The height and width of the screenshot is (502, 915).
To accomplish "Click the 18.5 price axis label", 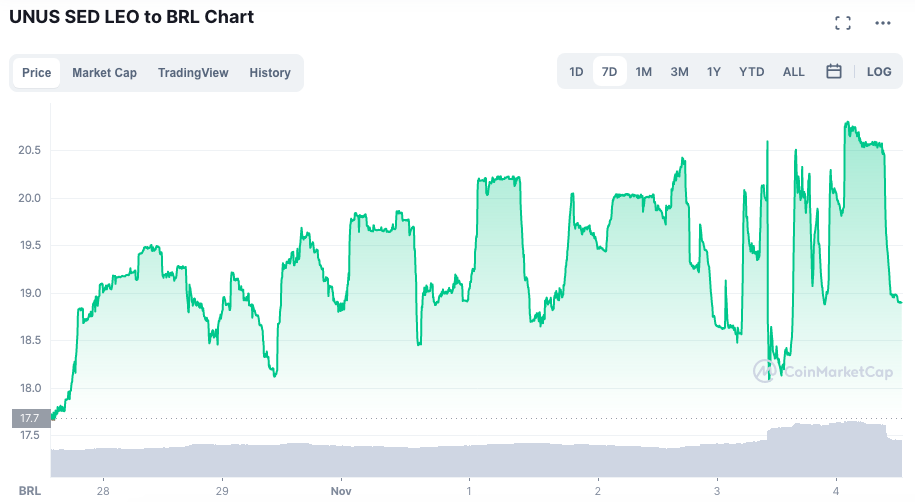I will coord(30,340).
